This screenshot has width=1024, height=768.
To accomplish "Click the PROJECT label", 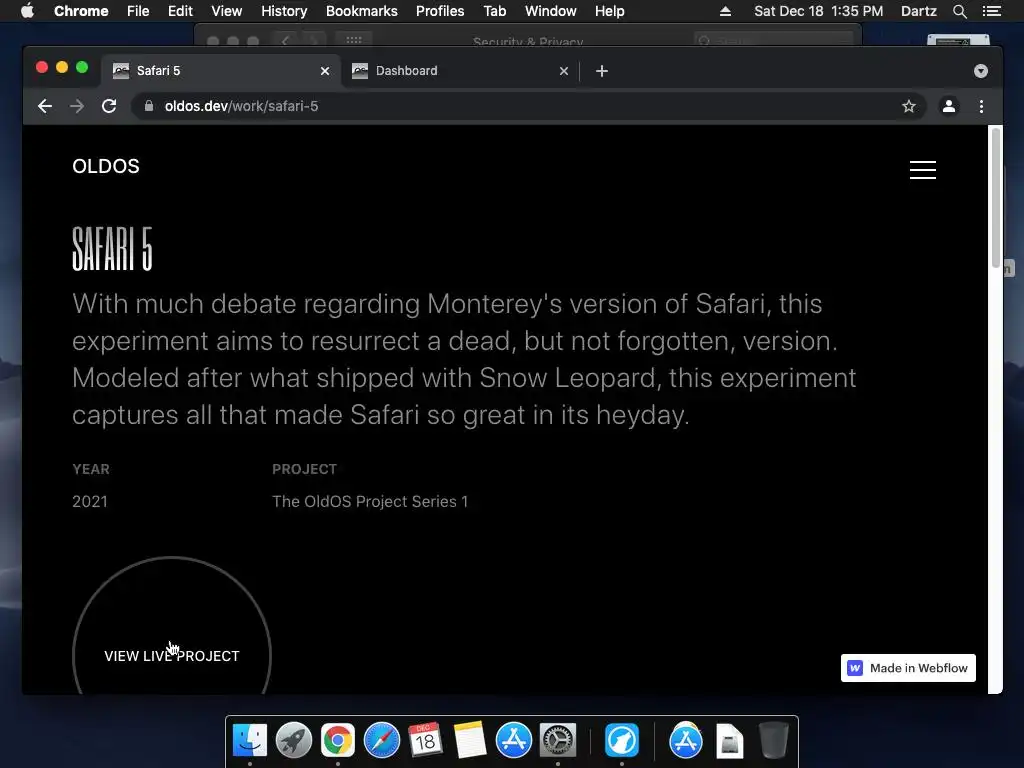I will 304,469.
